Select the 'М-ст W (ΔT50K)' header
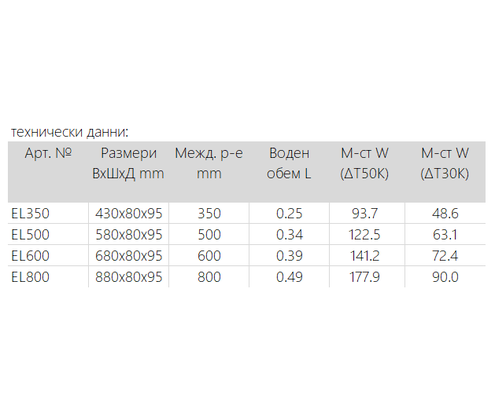The width and height of the screenshot is (495, 417). [364, 163]
